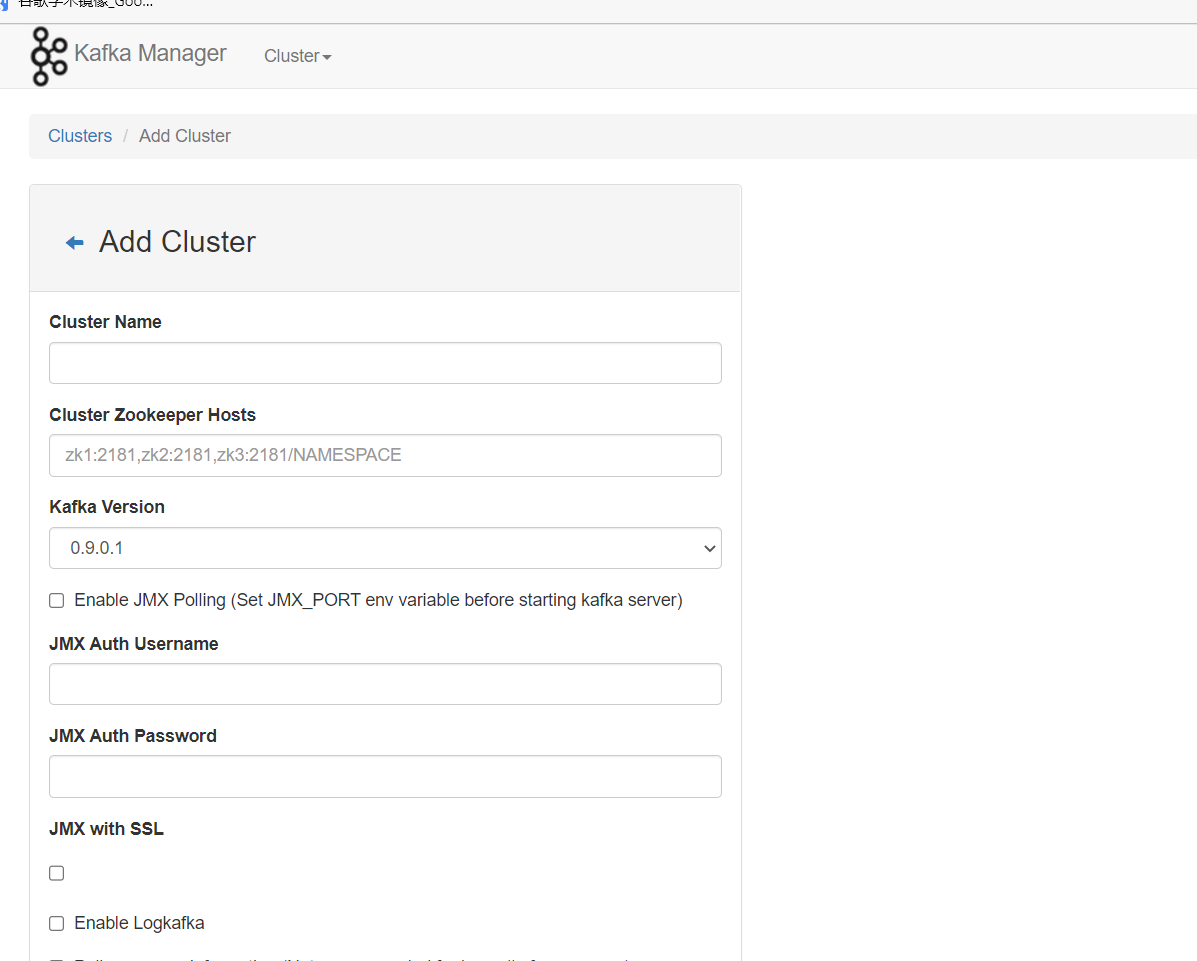Click the favicon on the browser tab
The width and height of the screenshot is (1197, 961).
8,5
